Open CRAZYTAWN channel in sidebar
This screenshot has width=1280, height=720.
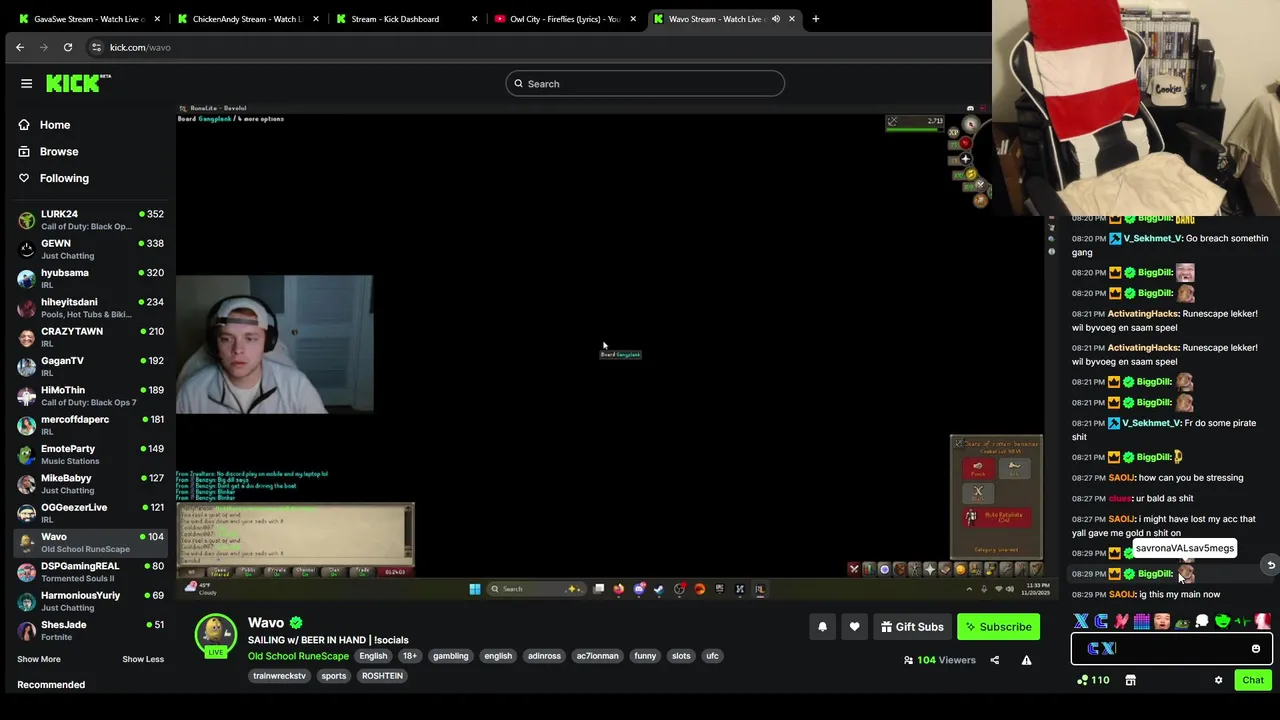pos(90,337)
